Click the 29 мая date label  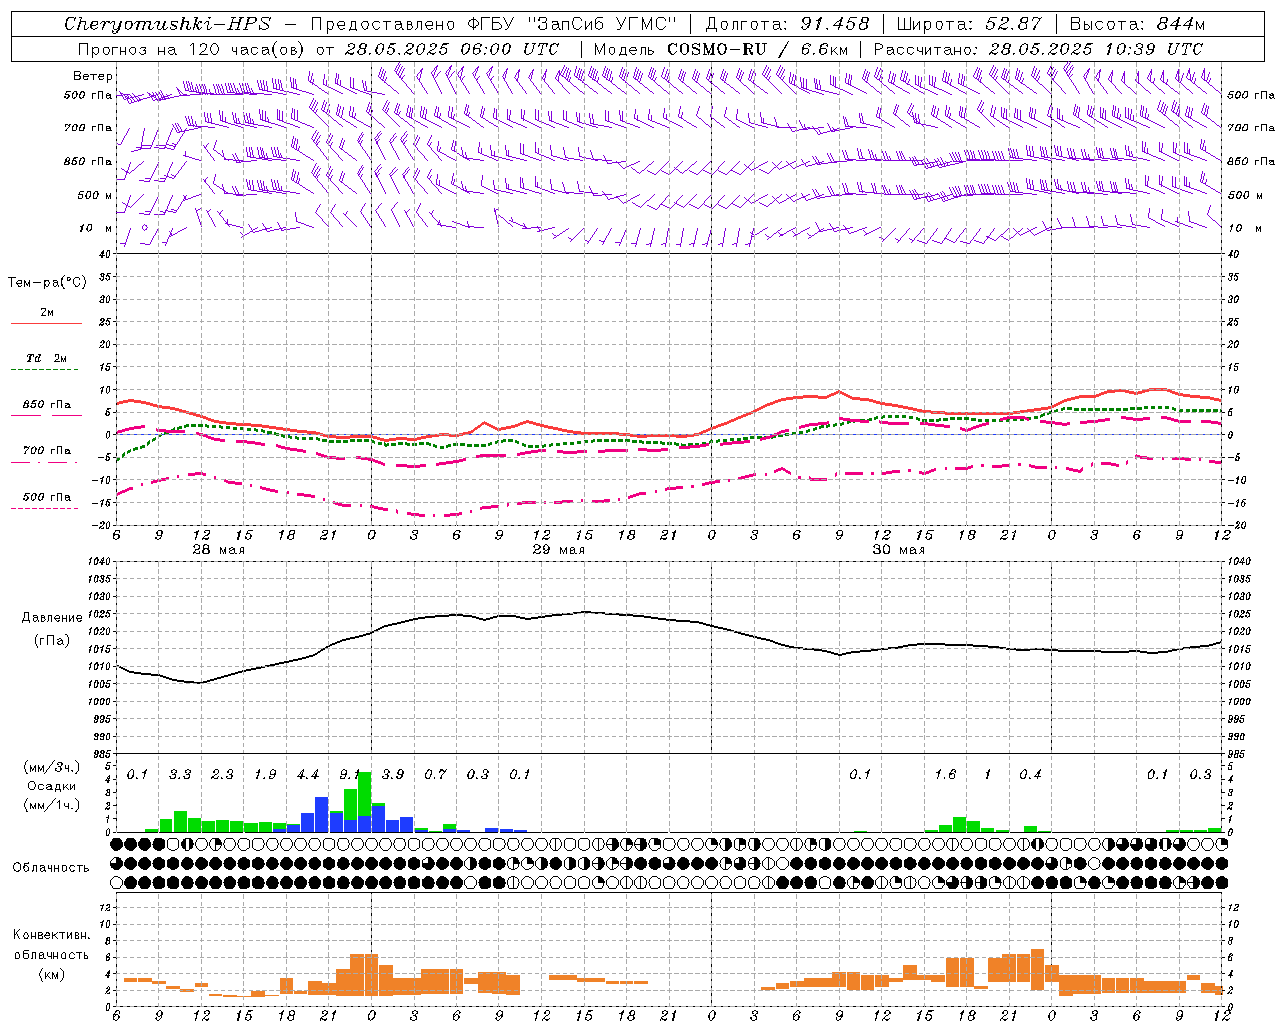558,550
